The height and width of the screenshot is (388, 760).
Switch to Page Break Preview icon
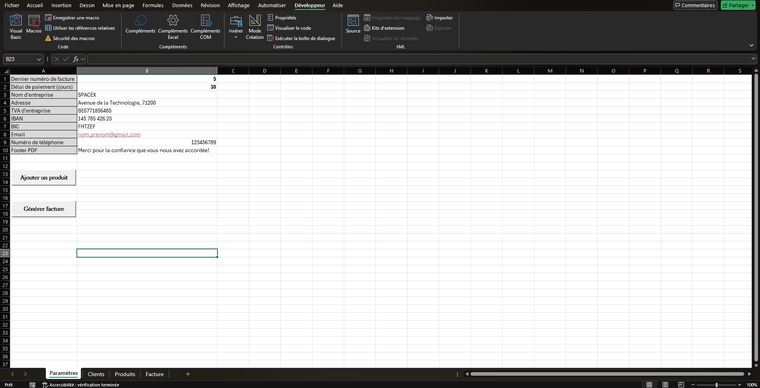click(681, 385)
